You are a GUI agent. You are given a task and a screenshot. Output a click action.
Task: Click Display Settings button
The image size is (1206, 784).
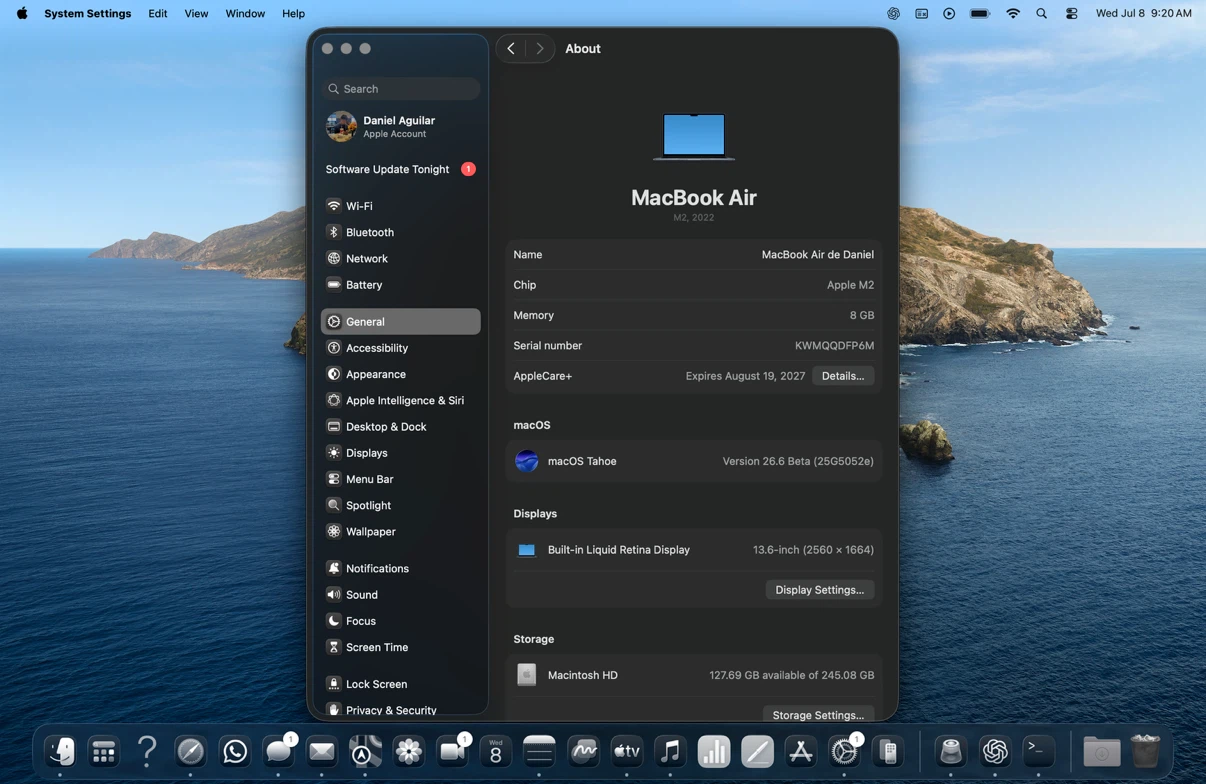[820, 590]
